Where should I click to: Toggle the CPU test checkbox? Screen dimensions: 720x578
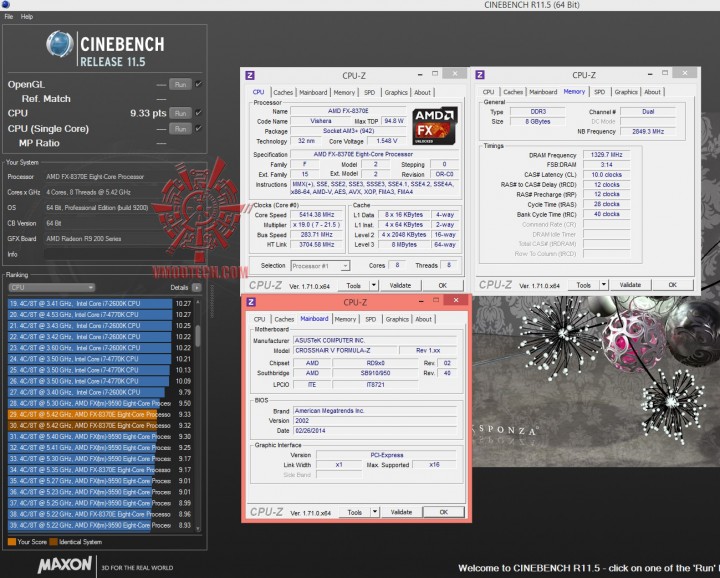click(198, 112)
